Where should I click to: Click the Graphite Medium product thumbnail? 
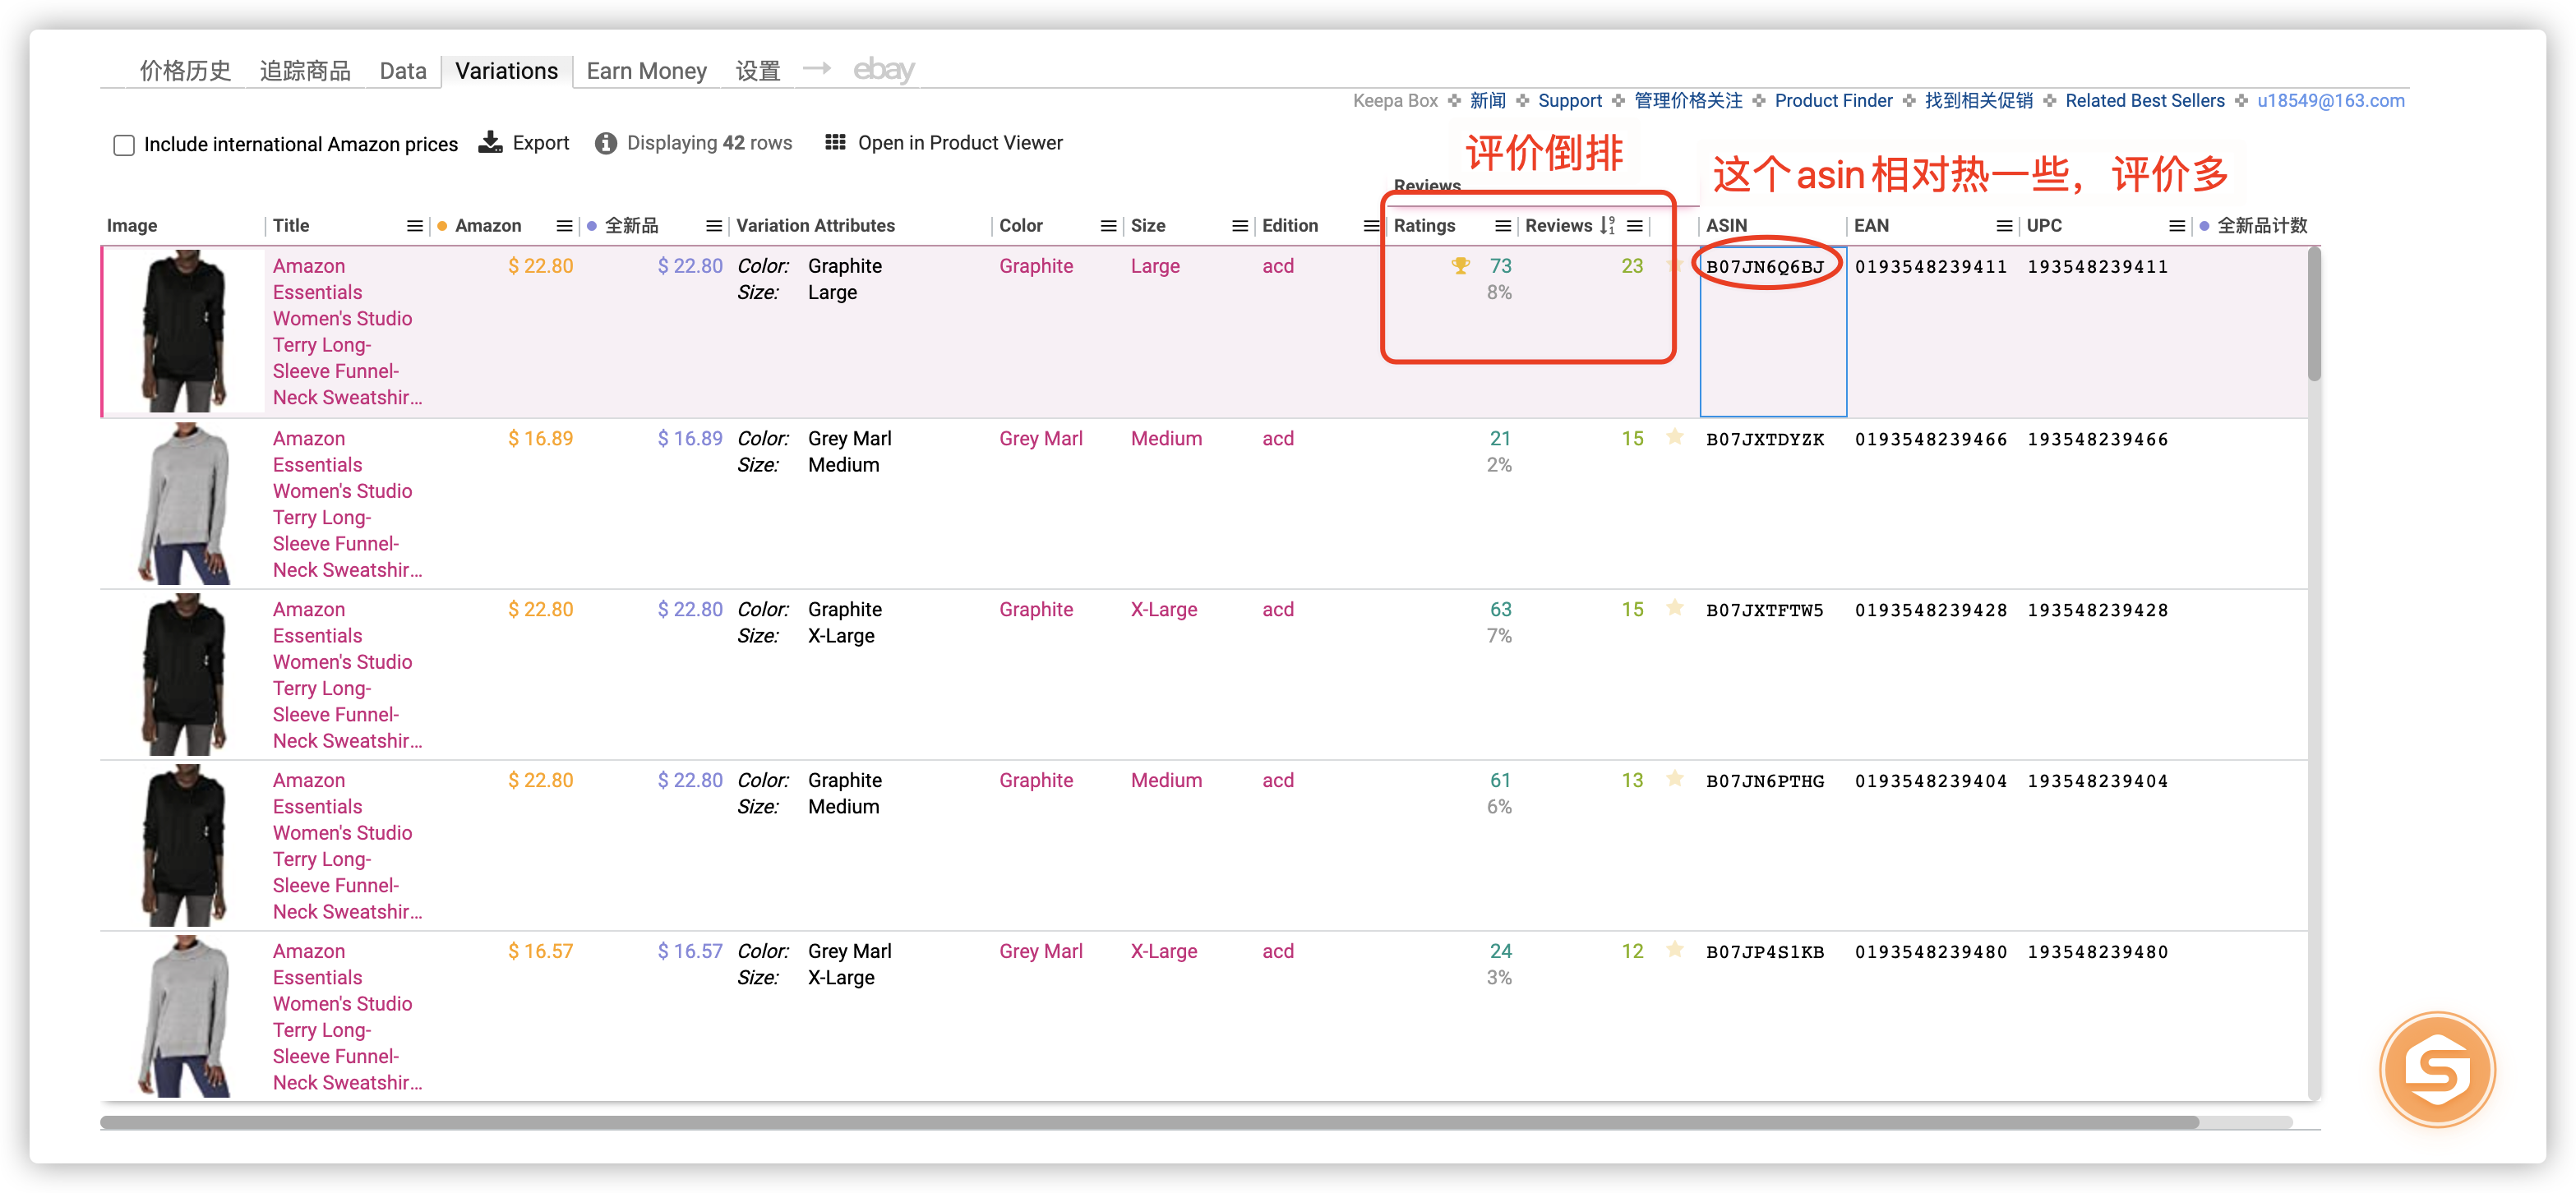(183, 845)
